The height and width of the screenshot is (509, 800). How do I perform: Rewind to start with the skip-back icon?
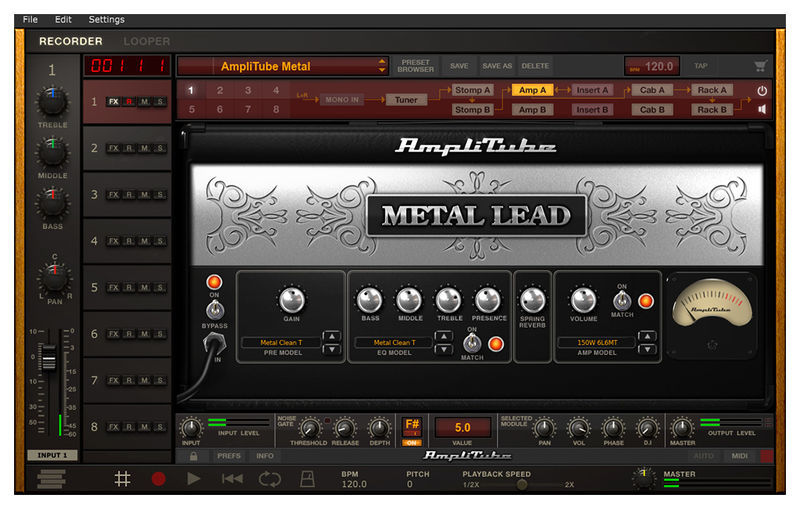click(x=232, y=478)
